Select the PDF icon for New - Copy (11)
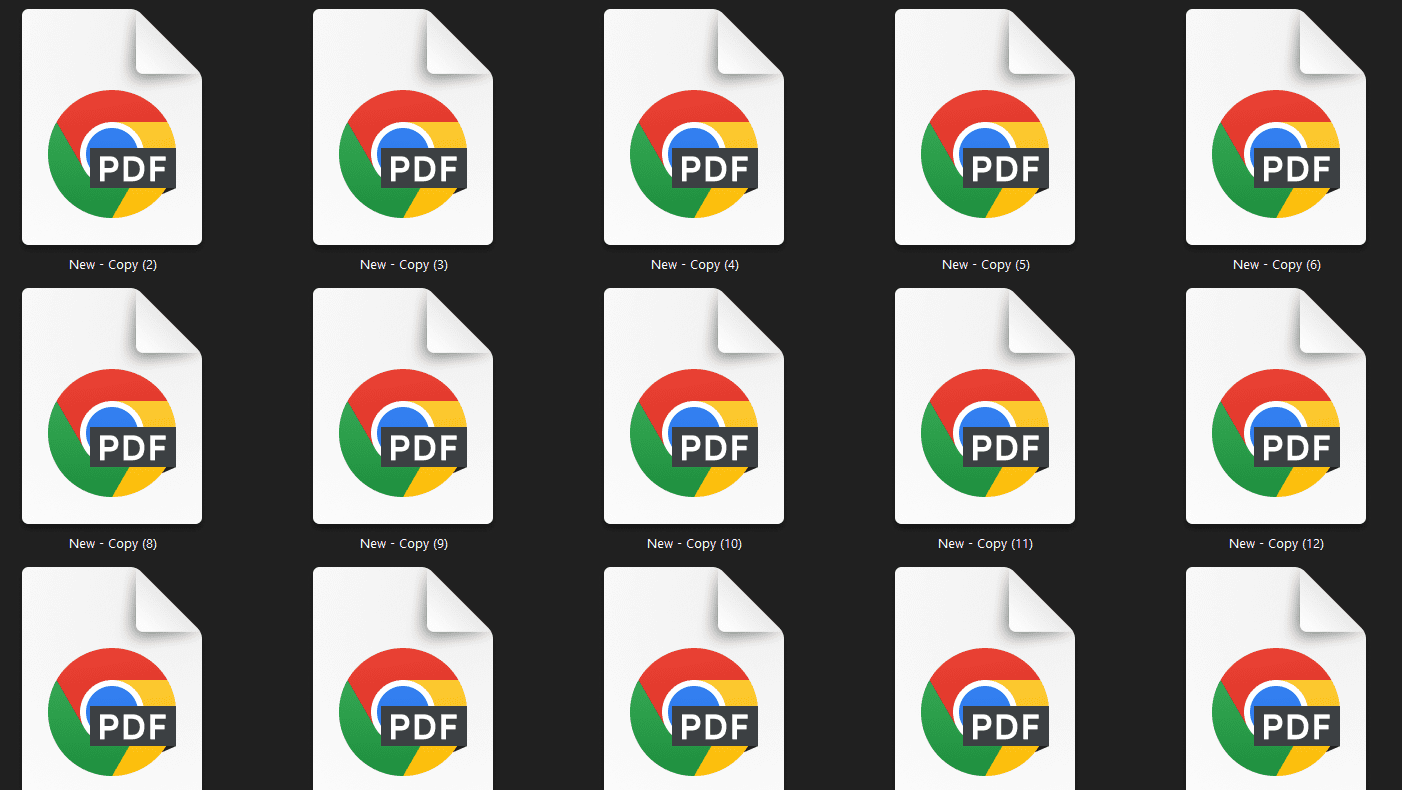Image resolution: width=1402 pixels, height=790 pixels. [x=985, y=406]
